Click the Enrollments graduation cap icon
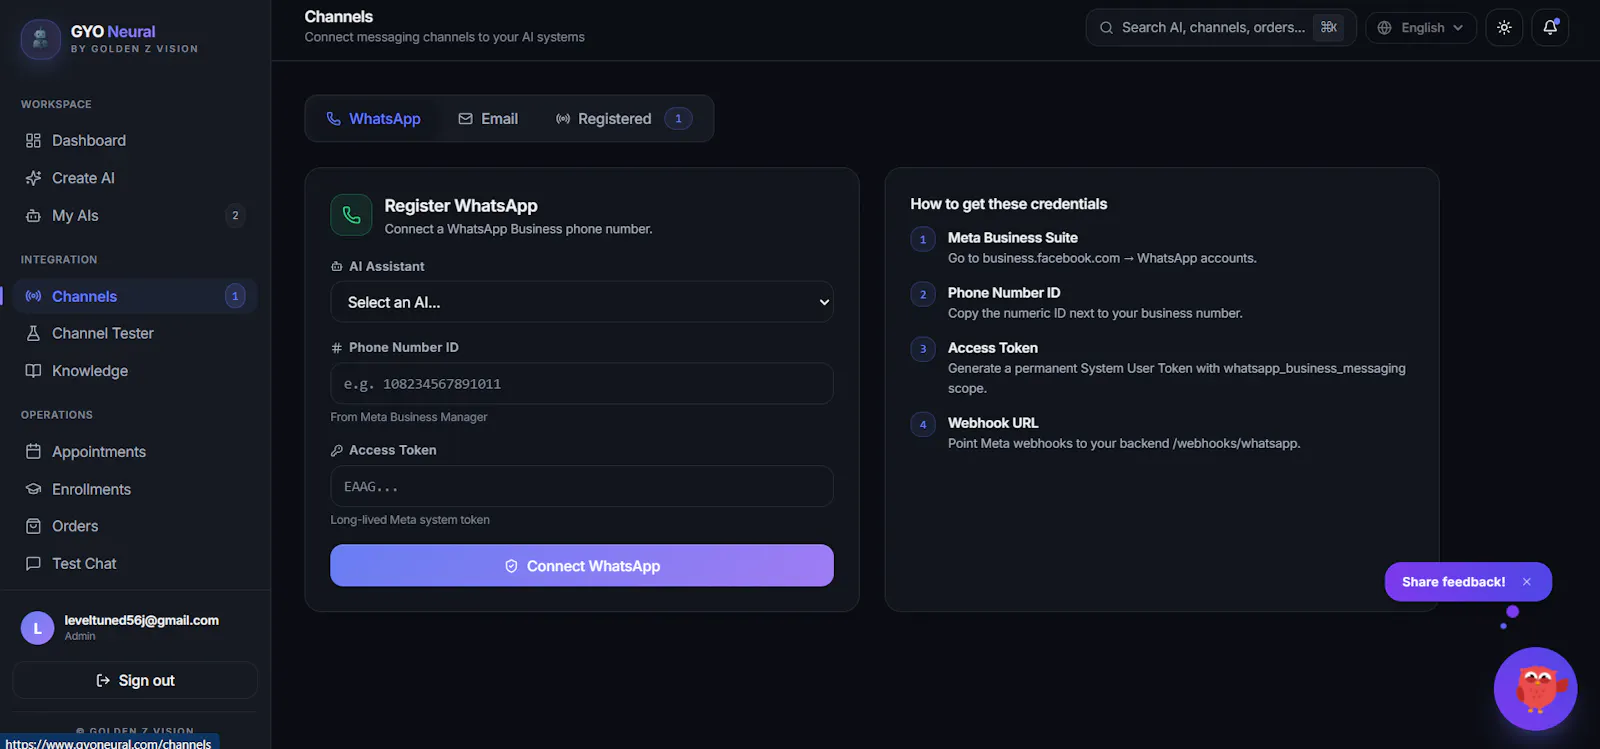 click(x=33, y=489)
